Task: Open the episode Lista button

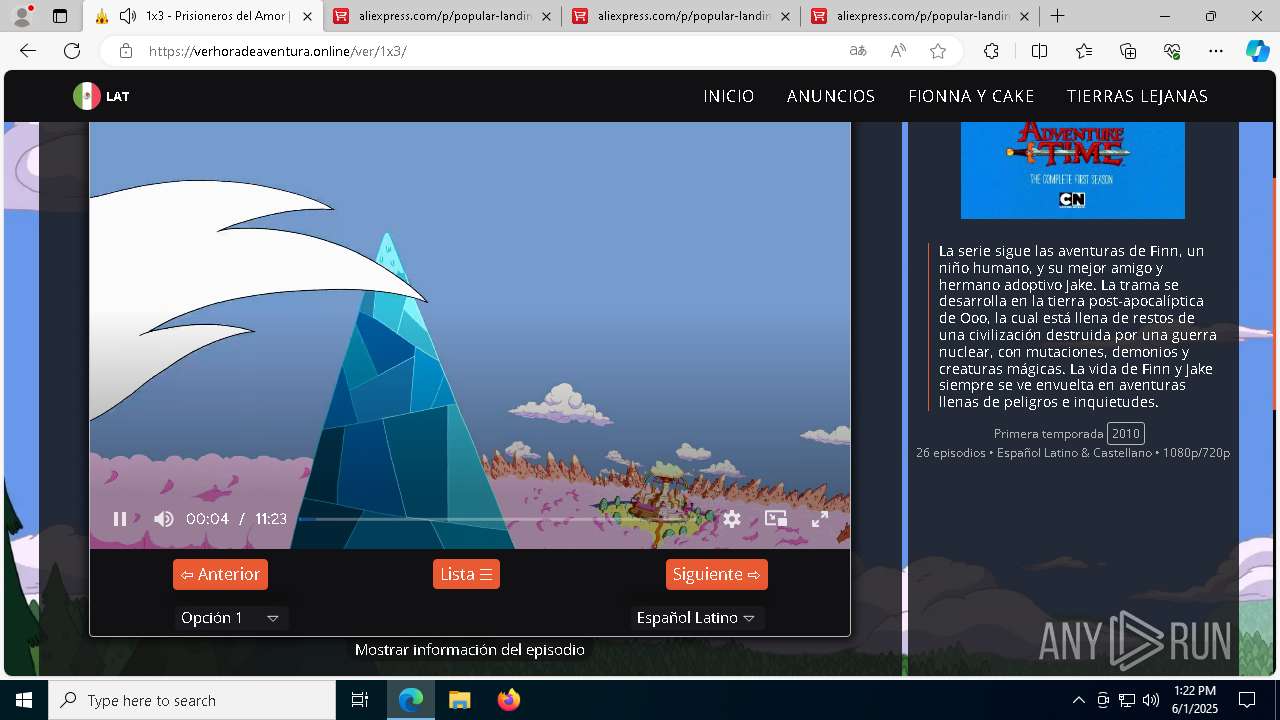Action: tap(466, 574)
